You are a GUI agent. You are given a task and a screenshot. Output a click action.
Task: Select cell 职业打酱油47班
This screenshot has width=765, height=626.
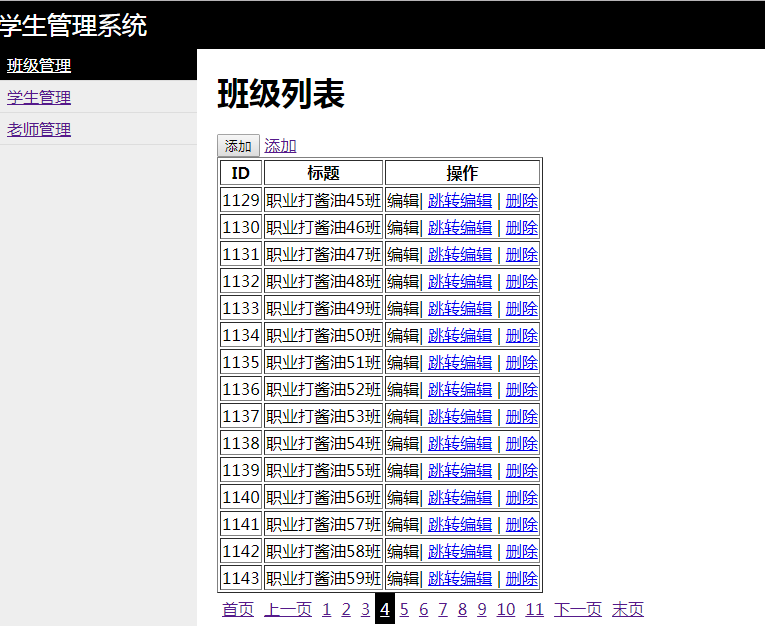click(x=323, y=255)
